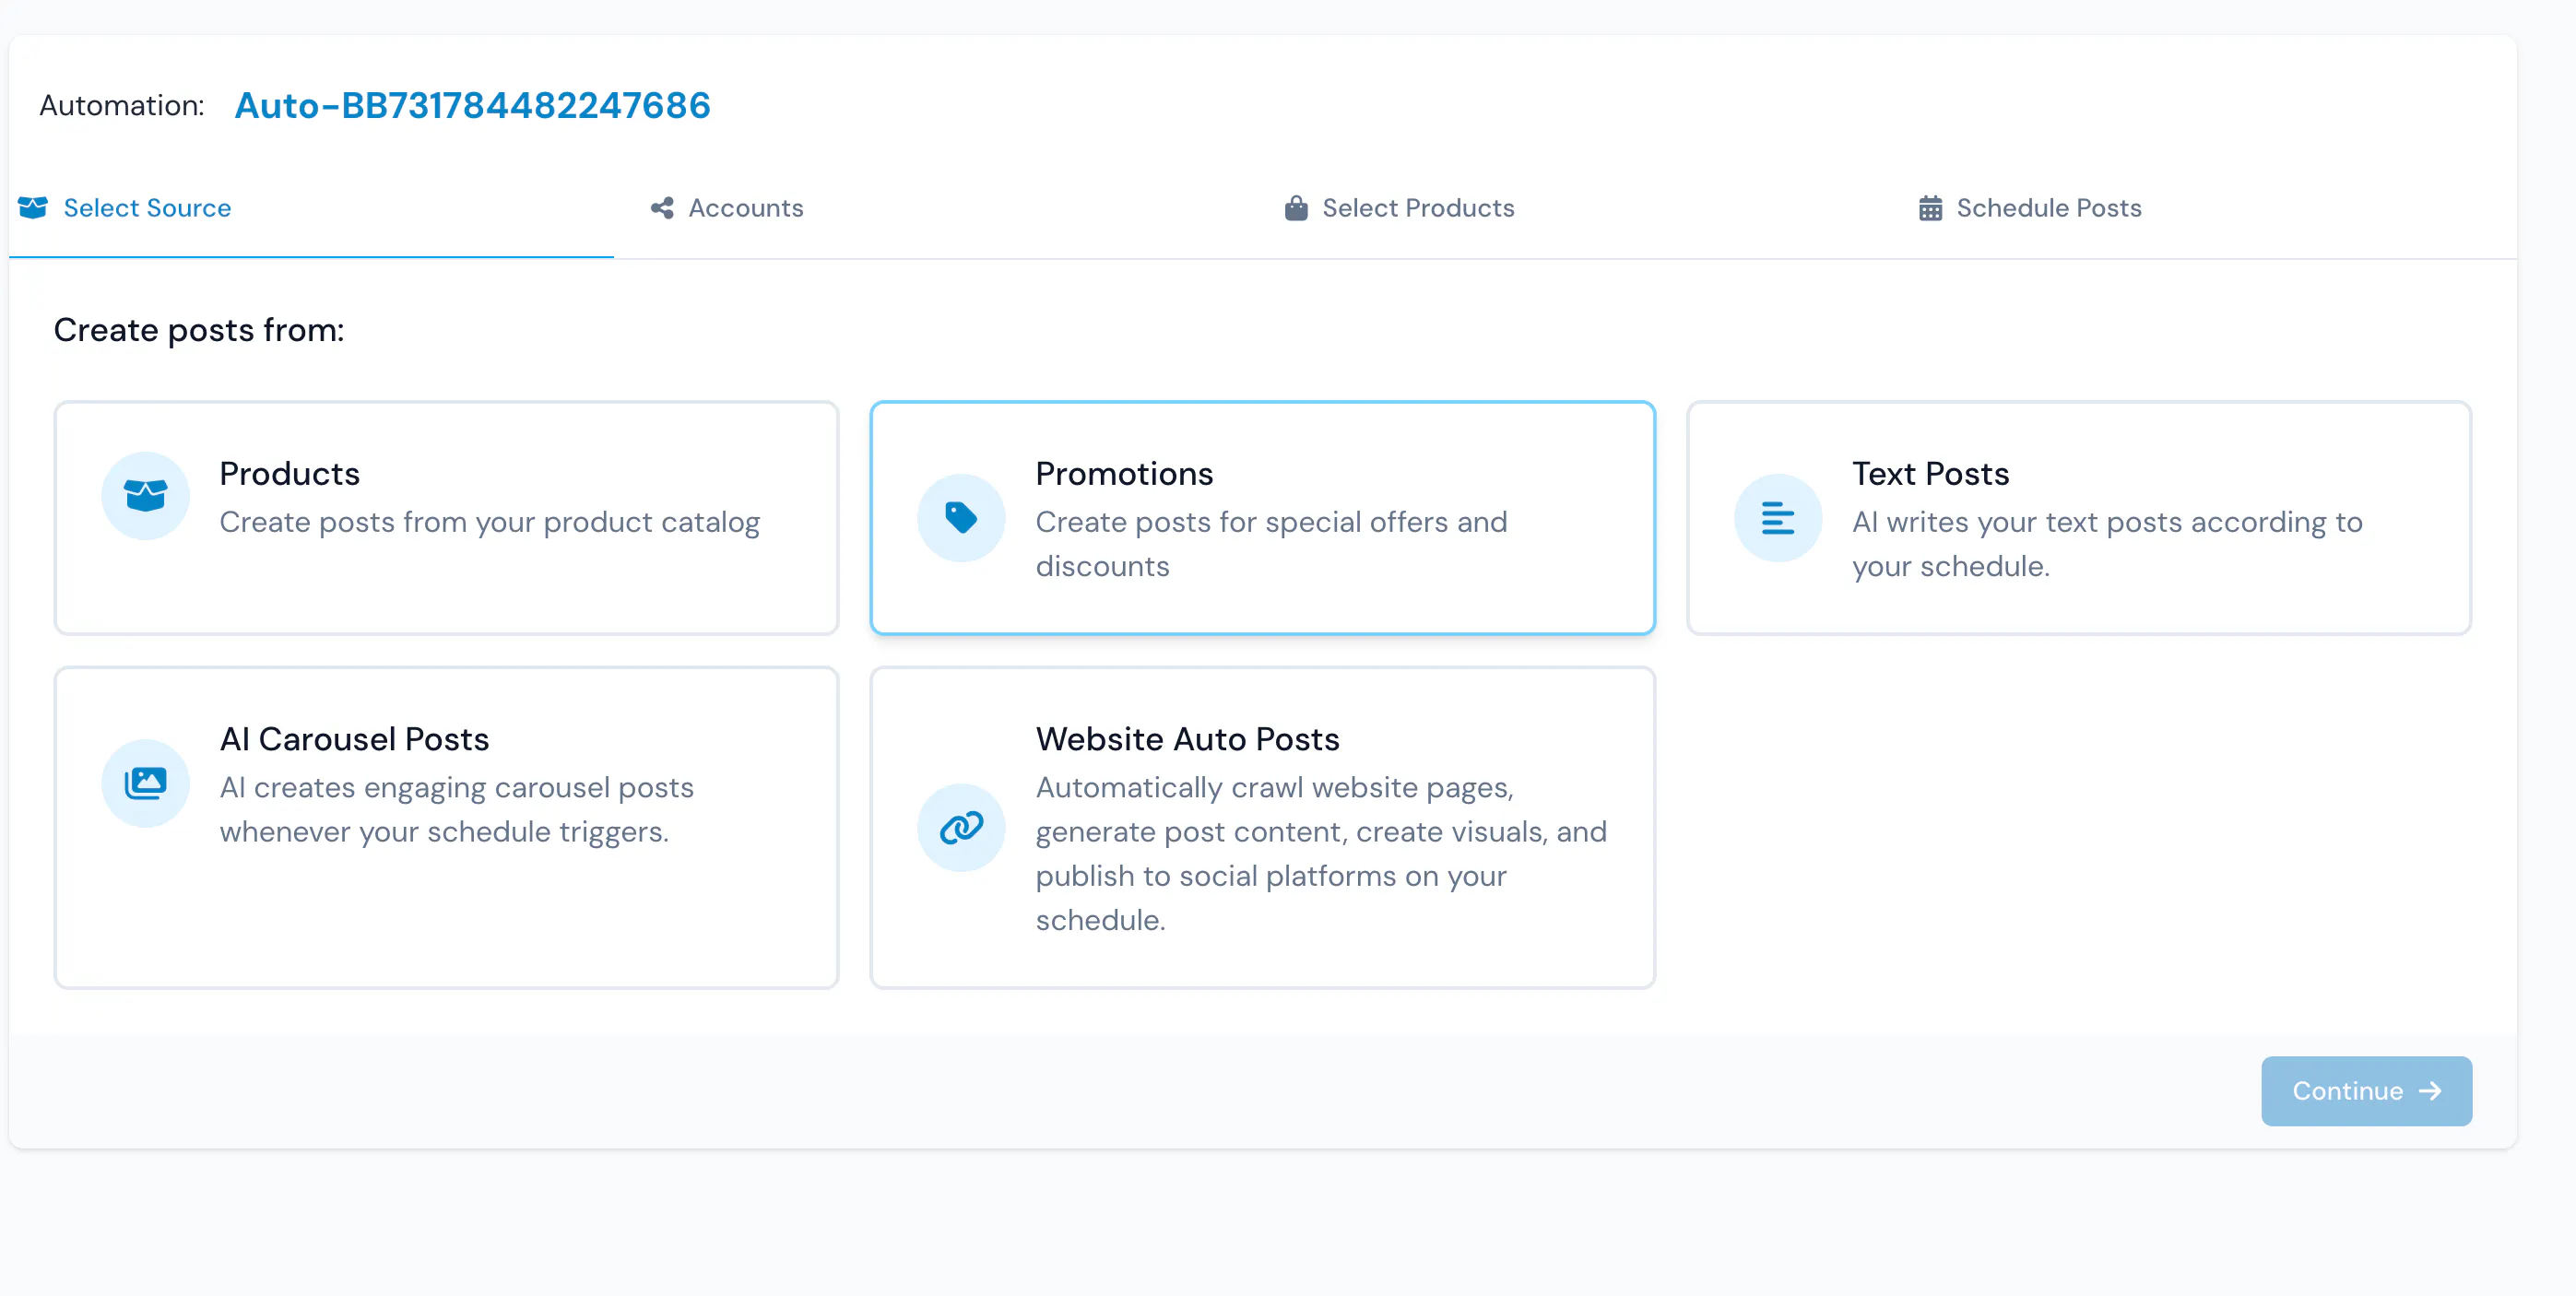Click 'AI creates engaging carousel posts' description

tap(456, 809)
